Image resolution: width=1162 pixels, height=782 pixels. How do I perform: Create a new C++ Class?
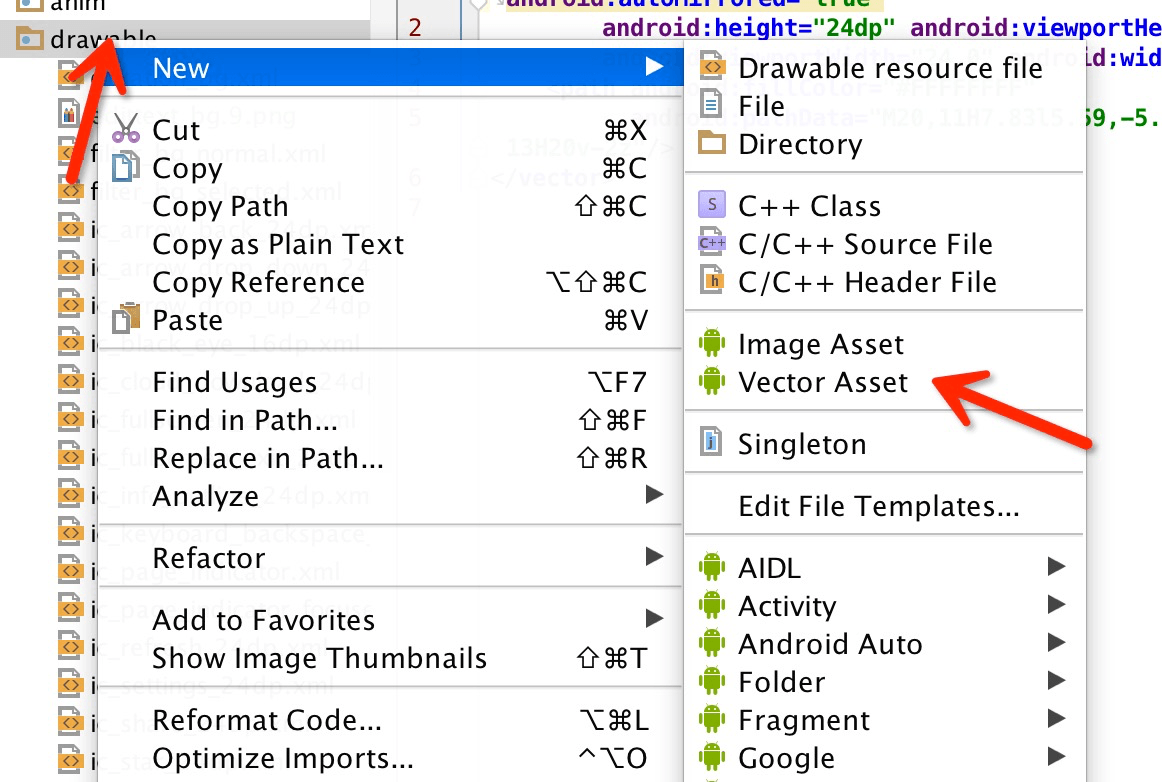pos(886,205)
